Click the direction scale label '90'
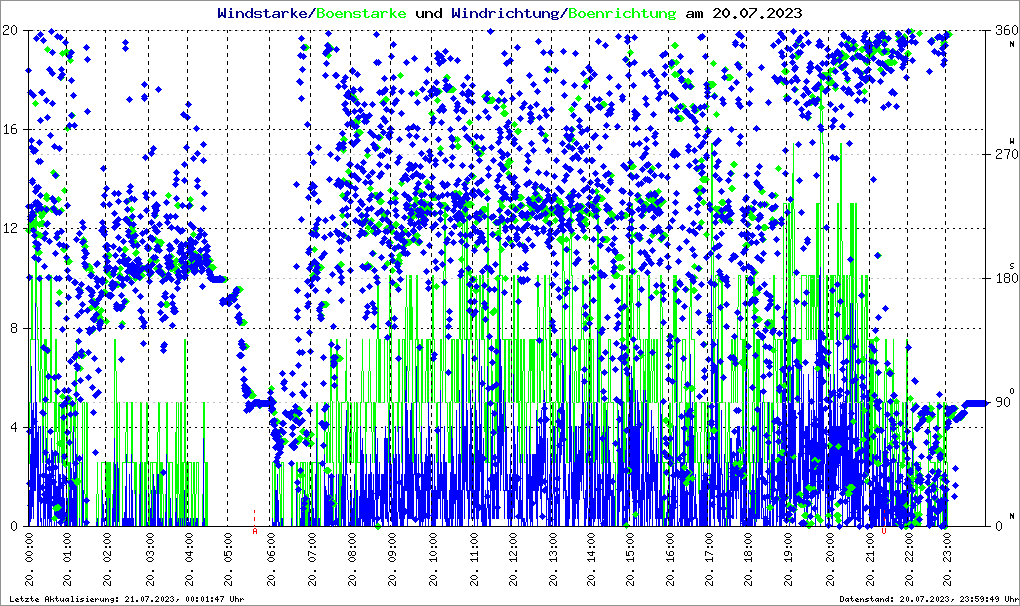This screenshot has width=1020, height=606. [x=1003, y=402]
